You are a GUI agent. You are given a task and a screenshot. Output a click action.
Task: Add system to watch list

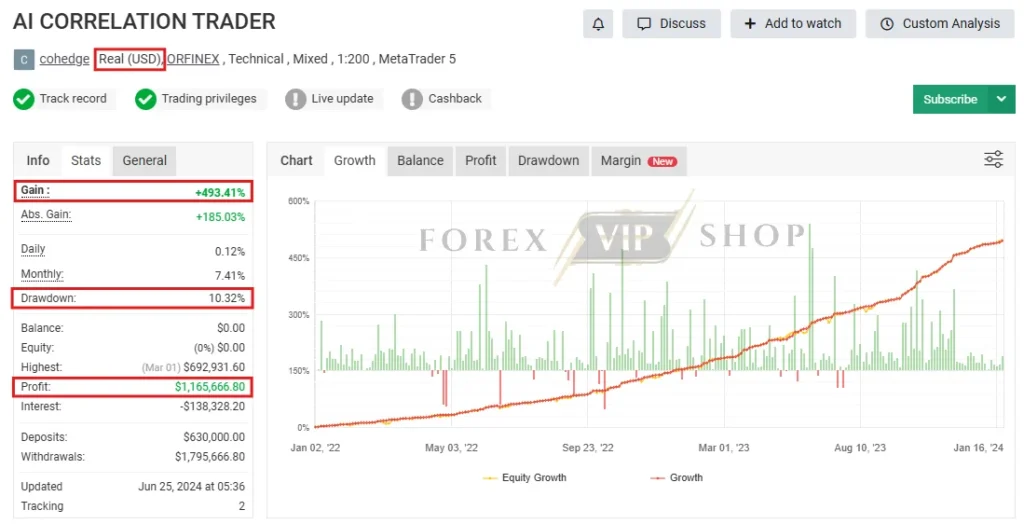[793, 24]
